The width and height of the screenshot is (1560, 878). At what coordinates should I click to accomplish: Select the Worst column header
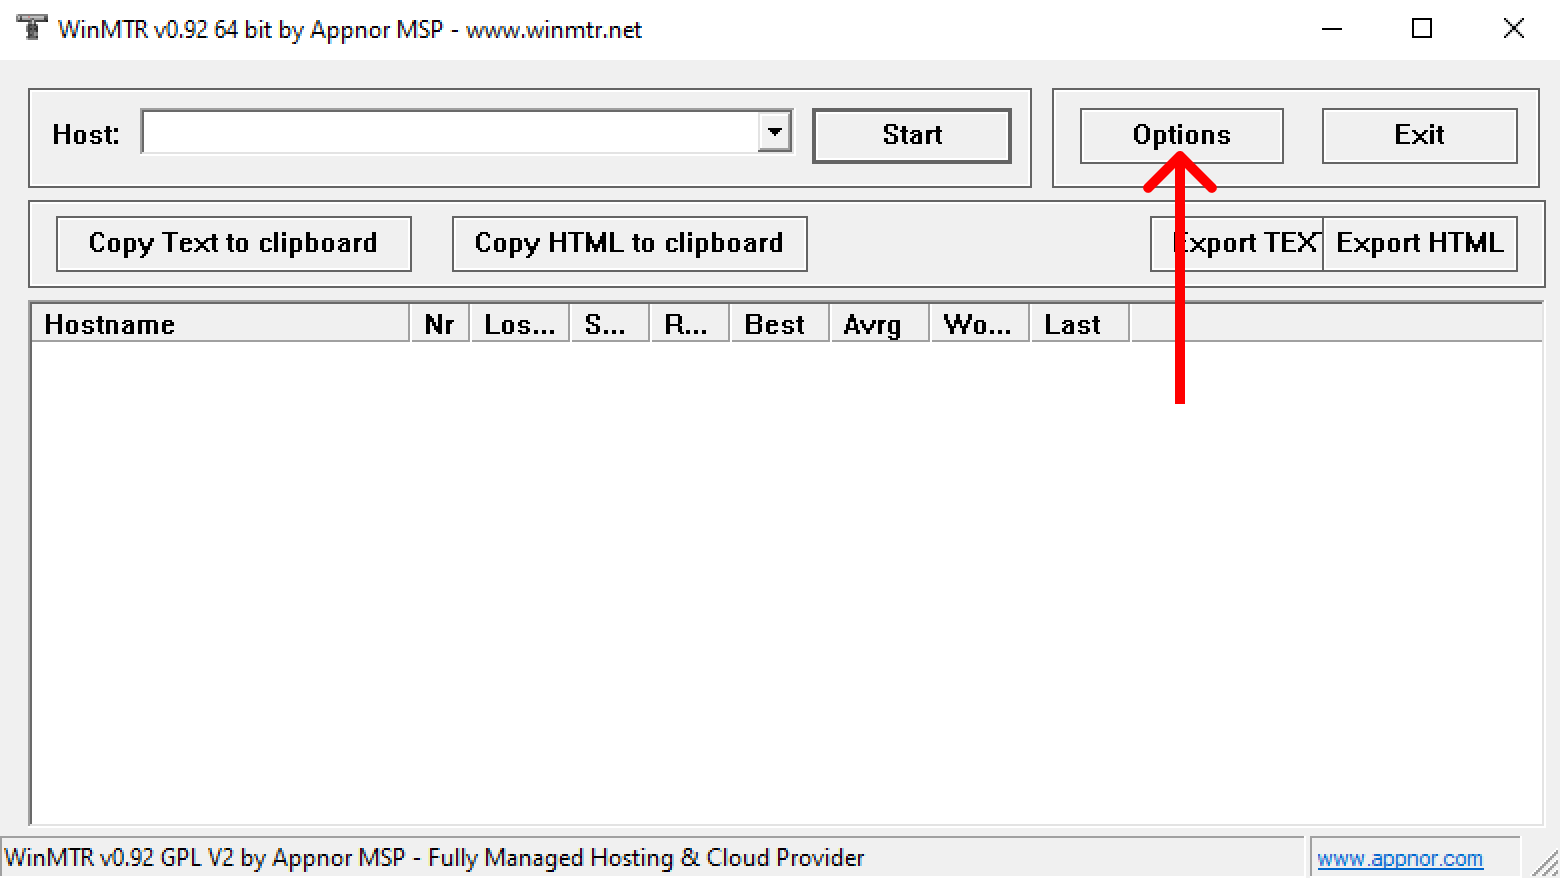[980, 324]
